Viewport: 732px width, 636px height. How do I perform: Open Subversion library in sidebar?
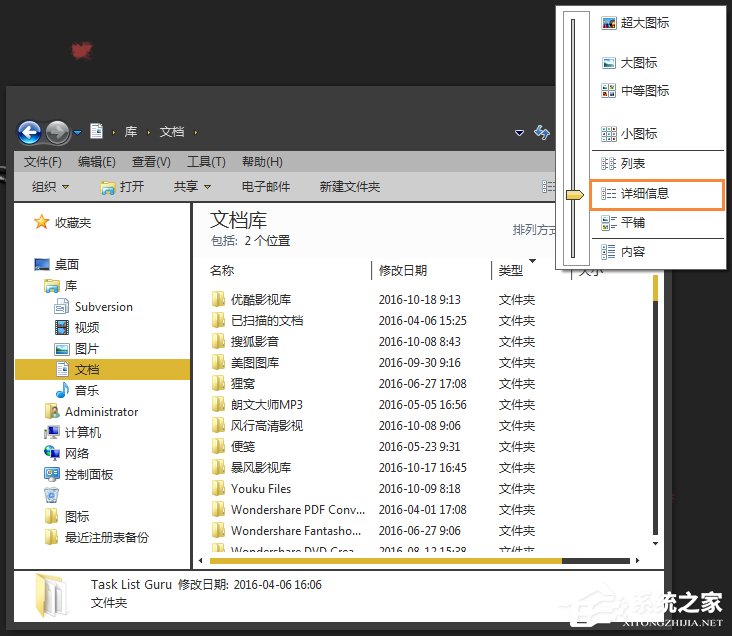(x=94, y=307)
